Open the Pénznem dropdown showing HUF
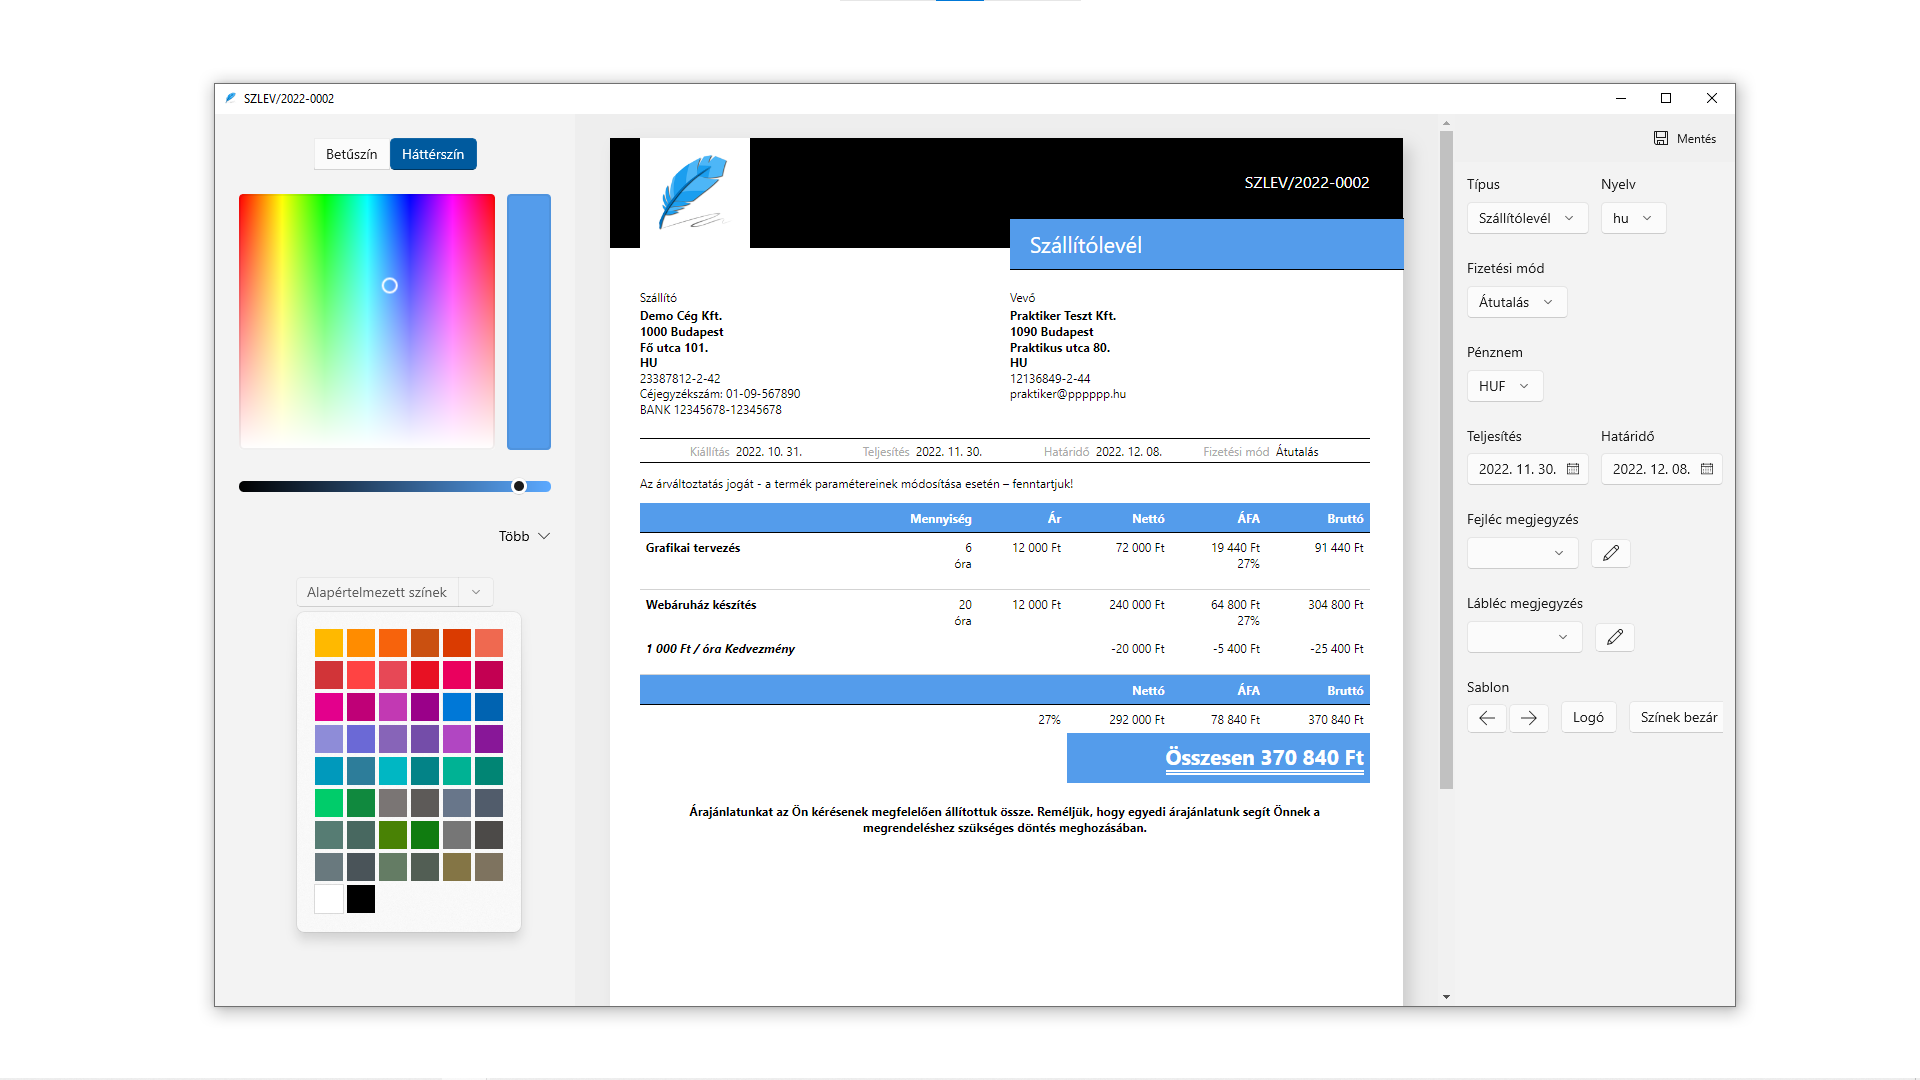This screenshot has width=1920, height=1080. 1504,386
